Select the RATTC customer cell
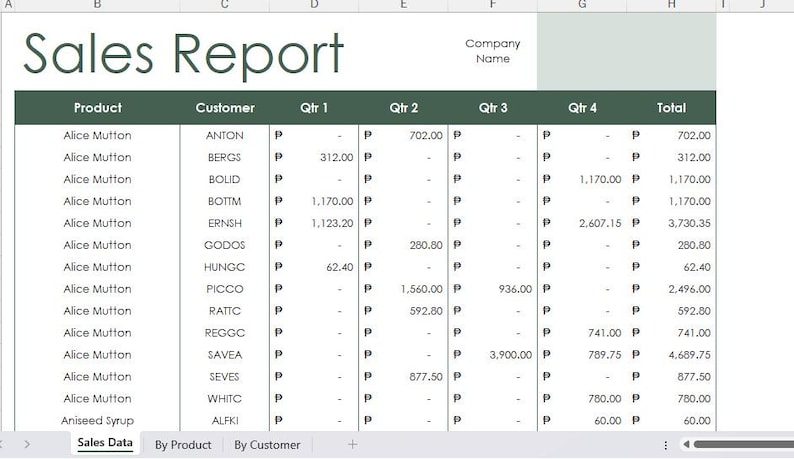Image resolution: width=794 pixels, height=459 pixels. pos(224,311)
